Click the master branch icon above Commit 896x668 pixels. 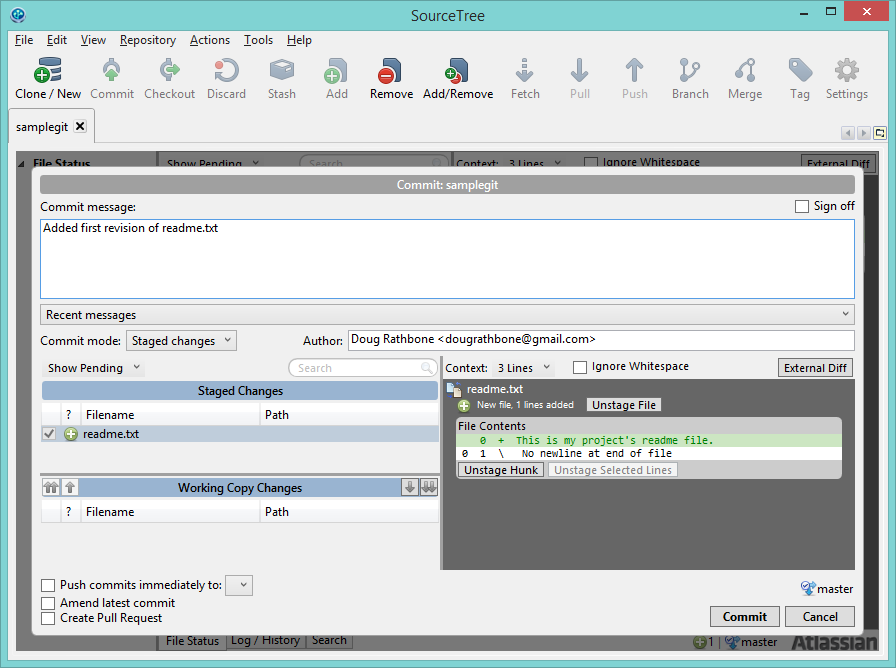(808, 588)
